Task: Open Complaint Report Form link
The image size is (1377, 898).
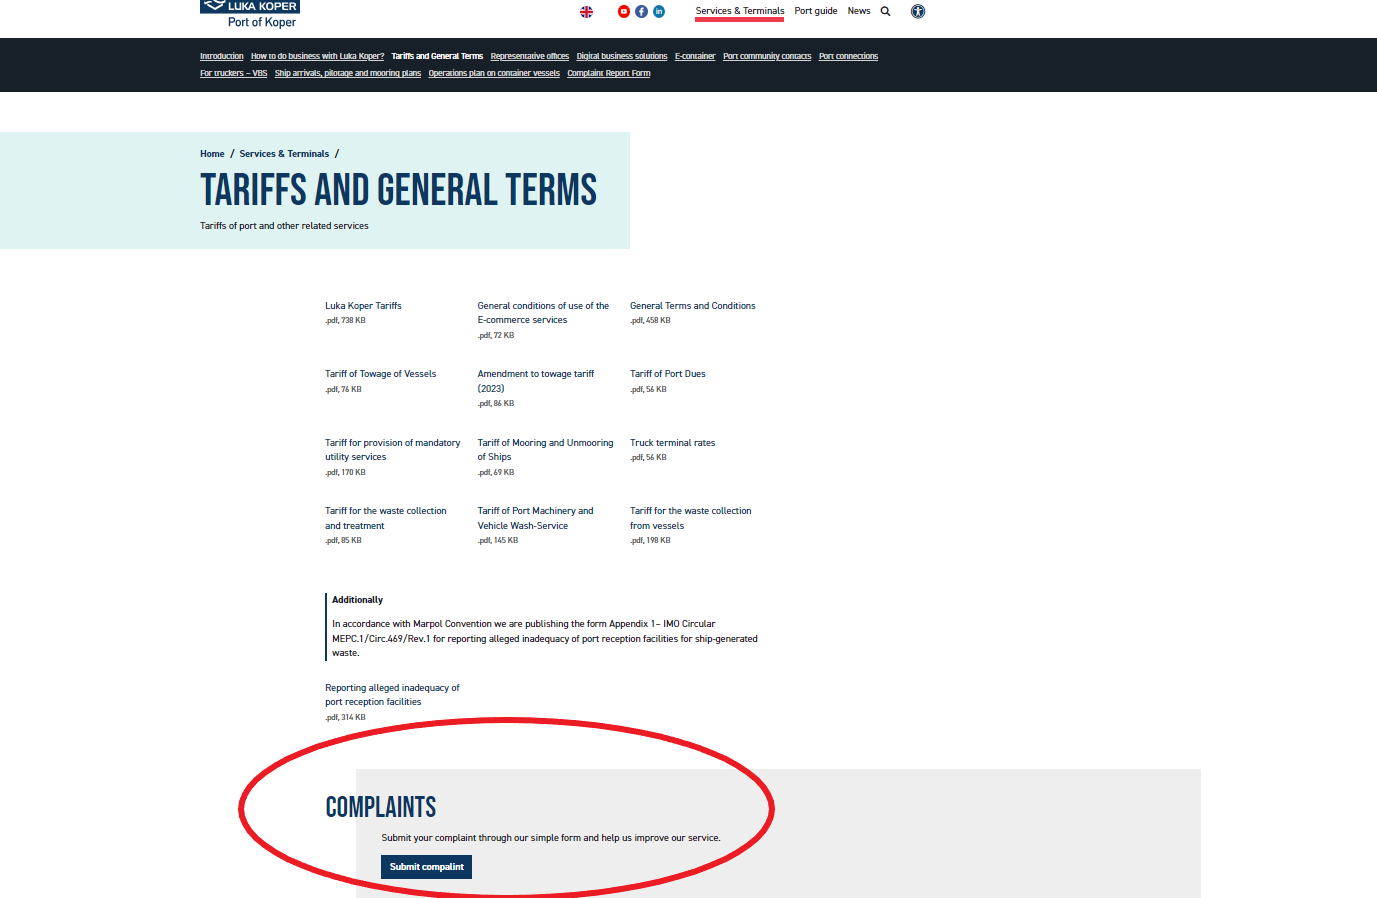Action: (x=609, y=73)
